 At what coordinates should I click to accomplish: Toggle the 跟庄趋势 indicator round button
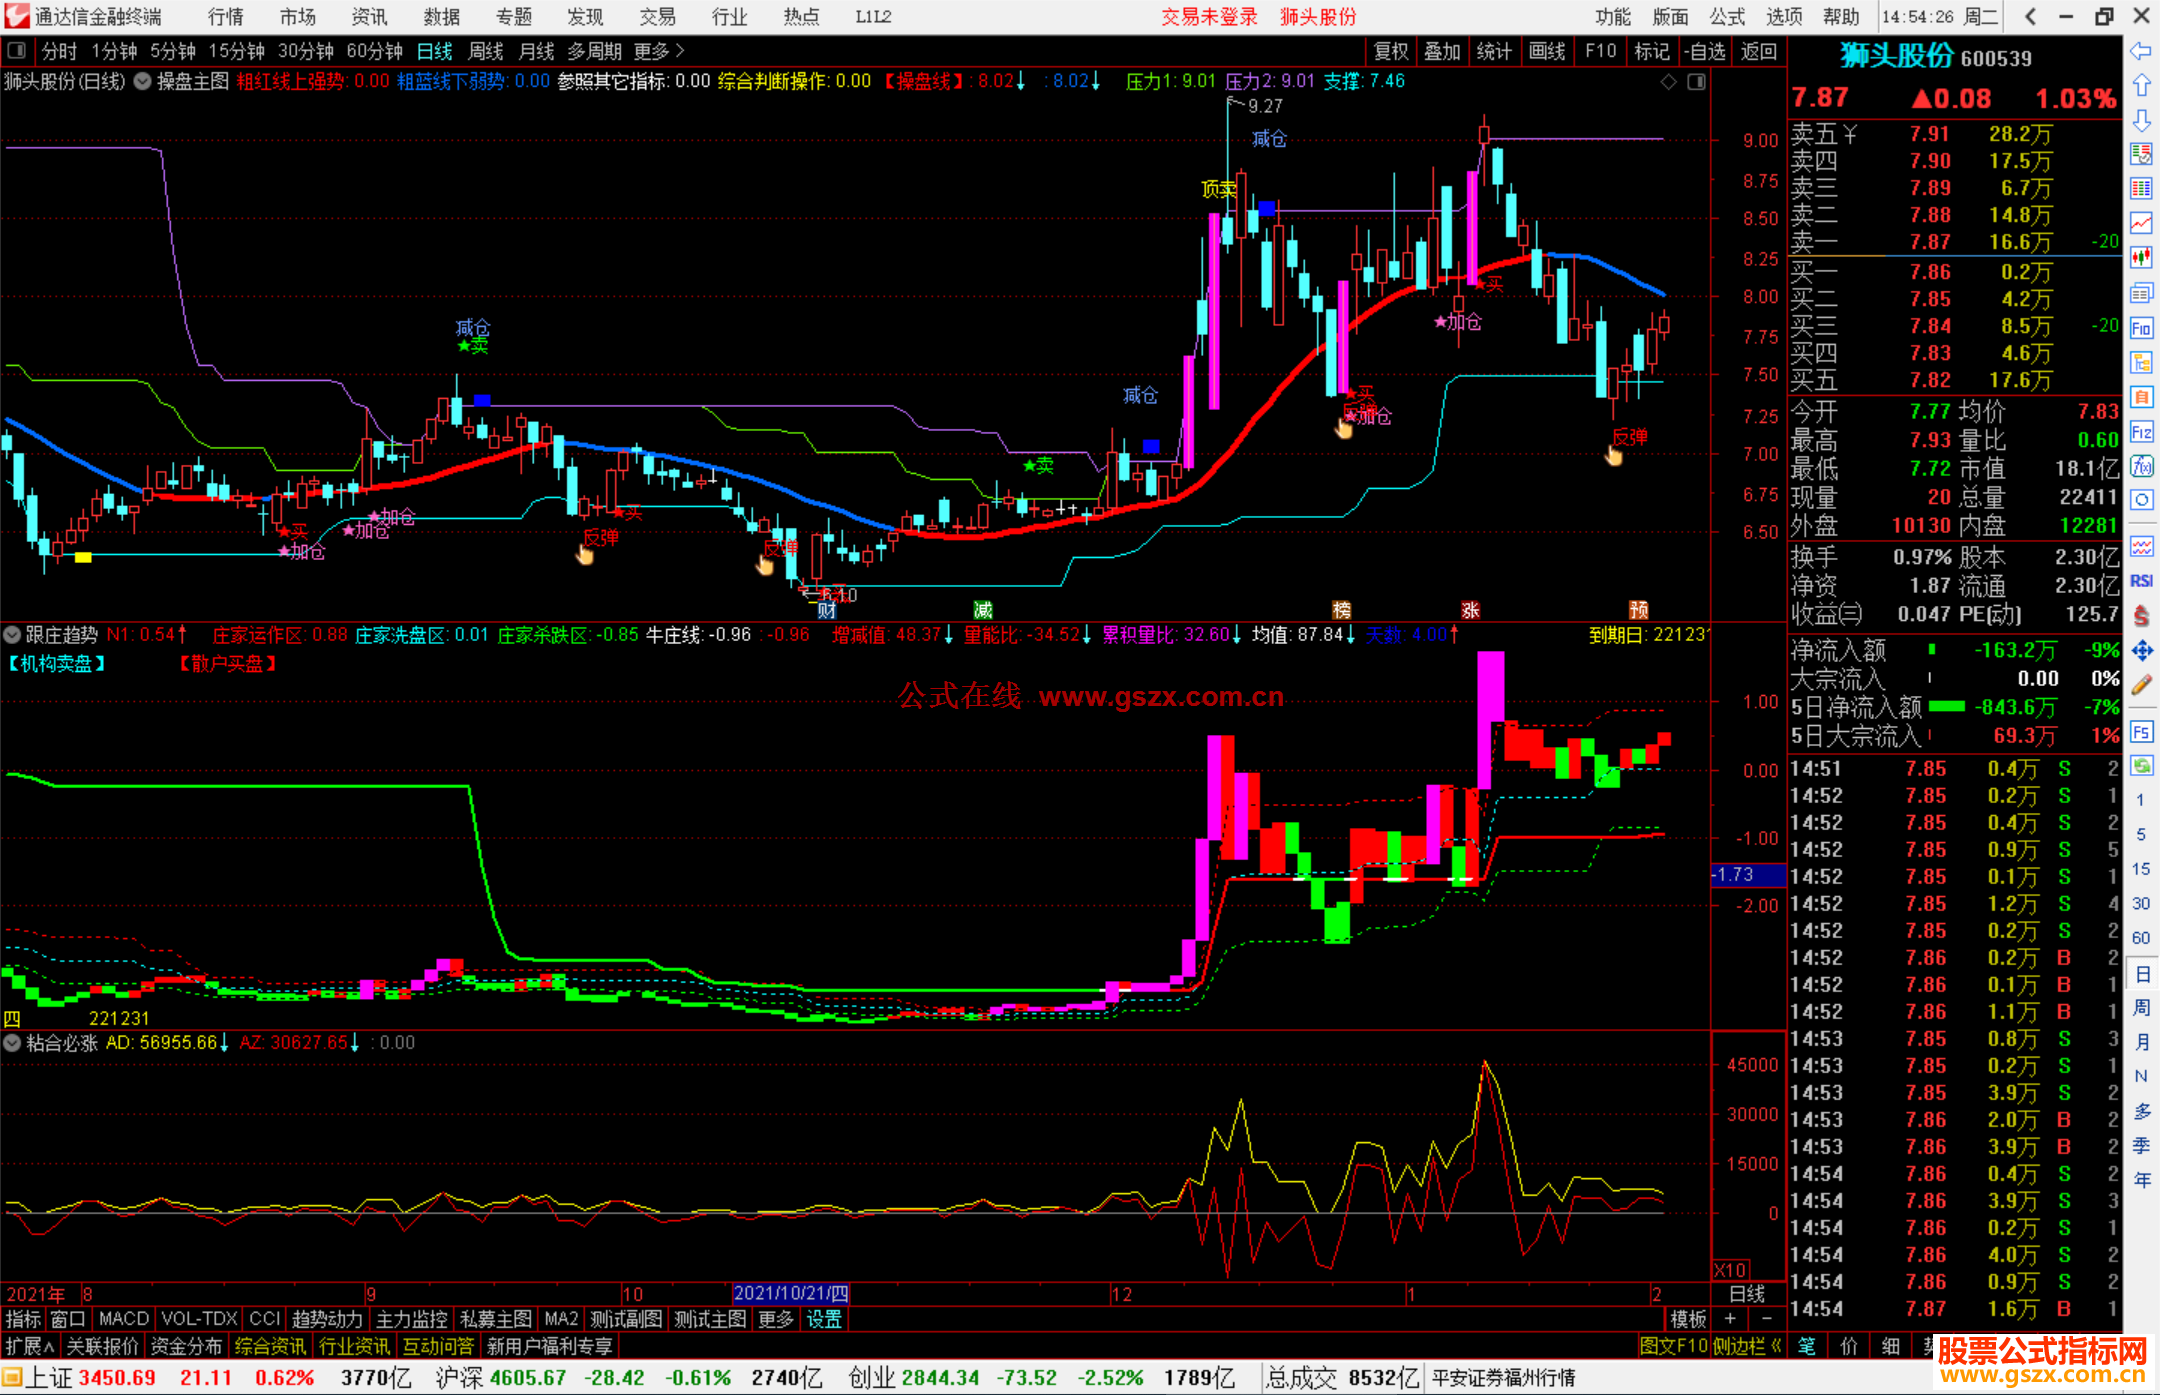(x=12, y=634)
